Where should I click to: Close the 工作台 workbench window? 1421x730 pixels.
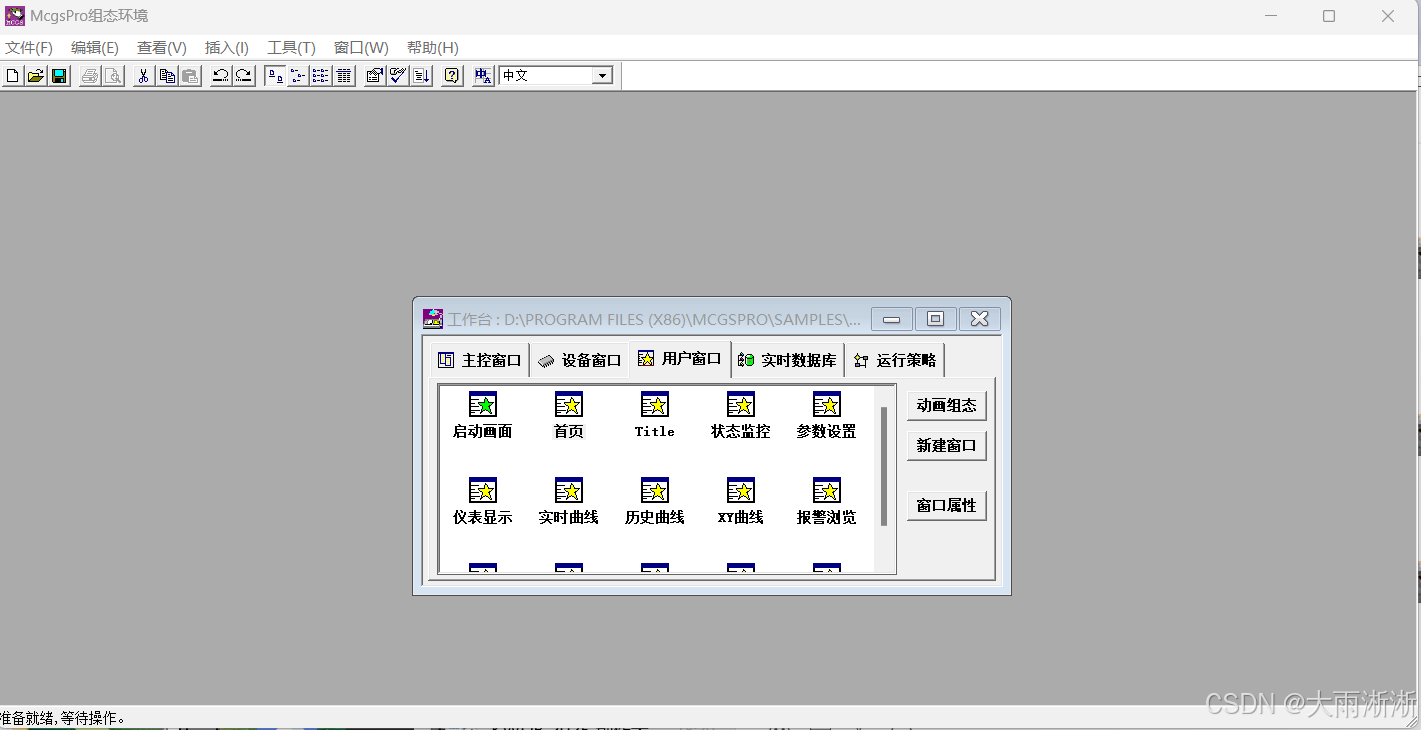(x=979, y=319)
